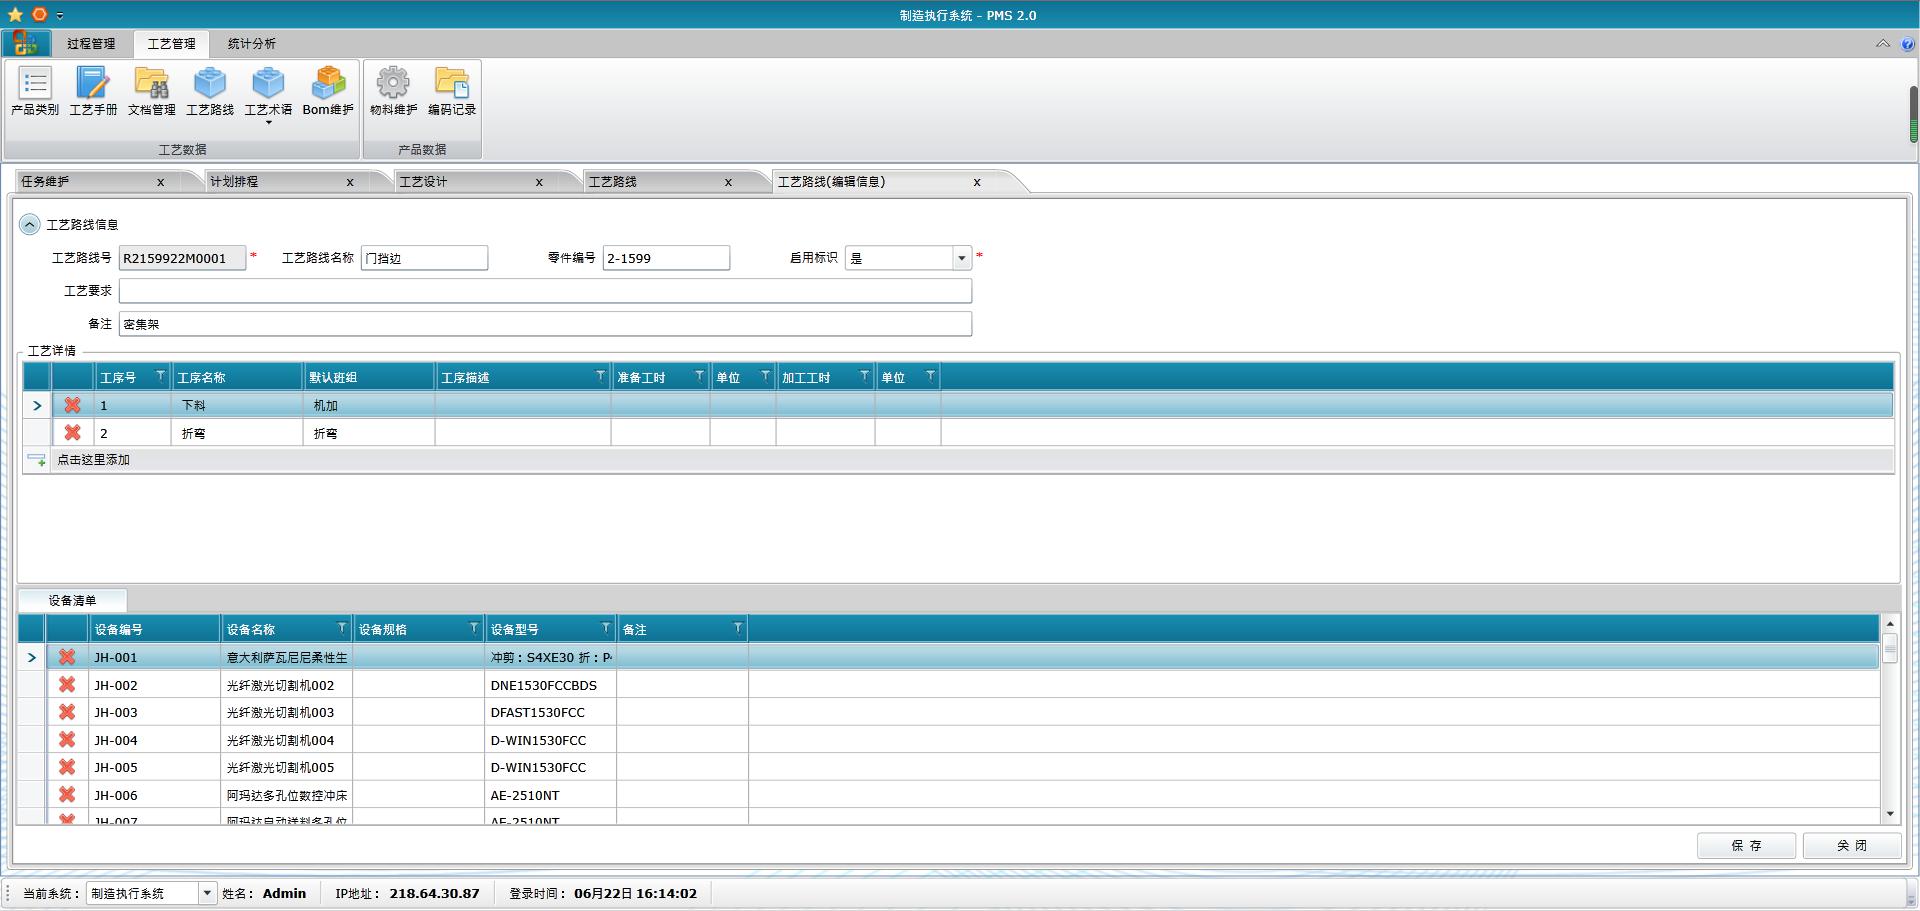The width and height of the screenshot is (1920, 911).
Task: Collapse the 工艺路线信息 section
Action: (29, 225)
